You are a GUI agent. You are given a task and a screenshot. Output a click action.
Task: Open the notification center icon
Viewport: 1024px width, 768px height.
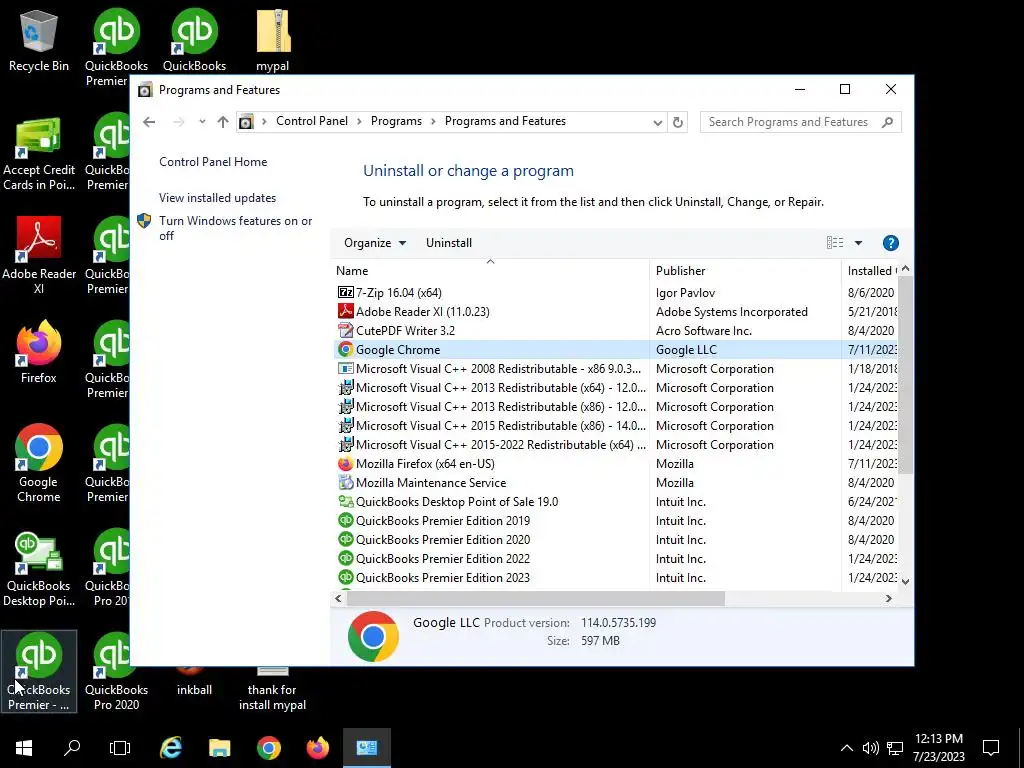point(991,748)
